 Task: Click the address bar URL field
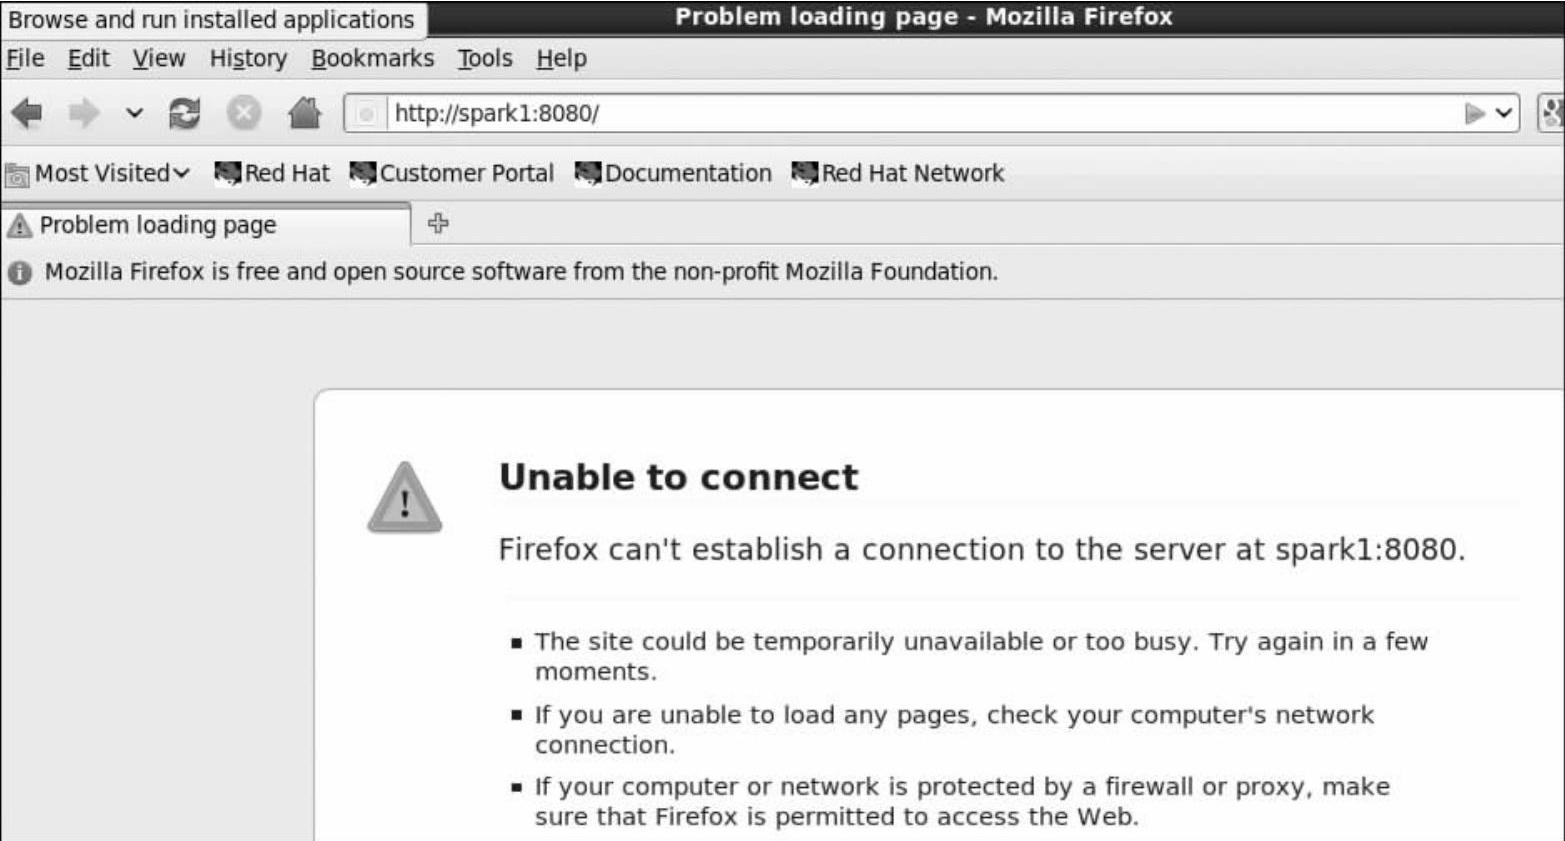click(900, 113)
